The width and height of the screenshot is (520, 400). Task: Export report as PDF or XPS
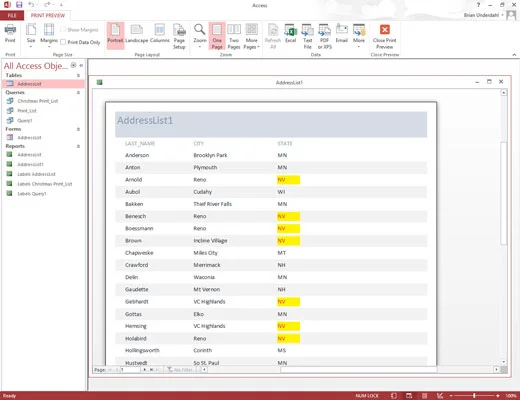coord(325,36)
